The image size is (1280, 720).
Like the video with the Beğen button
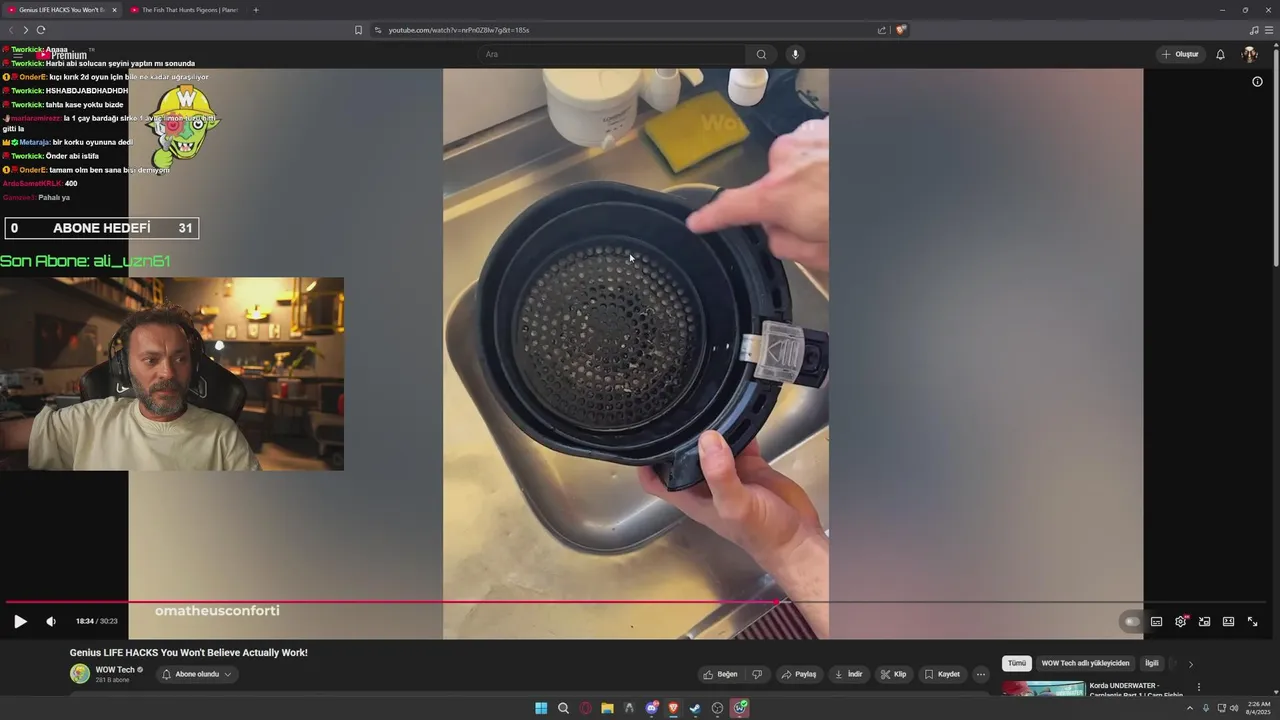(720, 674)
